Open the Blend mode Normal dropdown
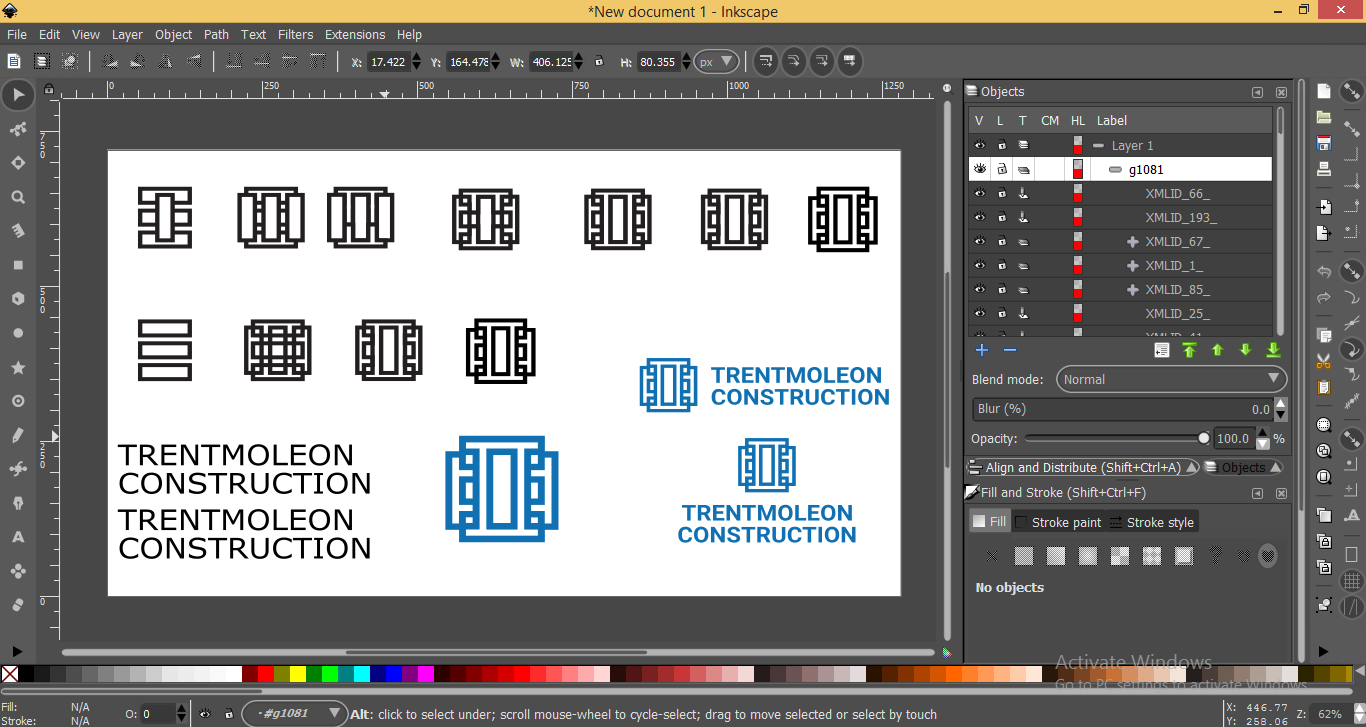The width and height of the screenshot is (1366, 727). [1171, 379]
